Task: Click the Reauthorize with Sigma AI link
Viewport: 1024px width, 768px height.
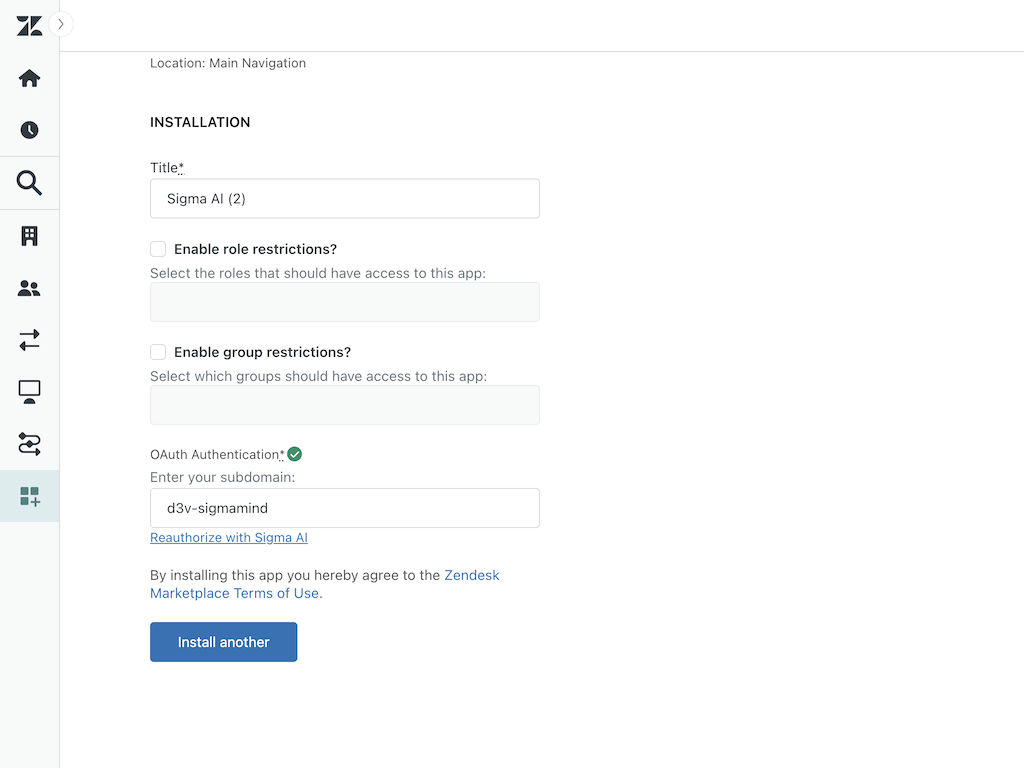Action: pos(229,538)
